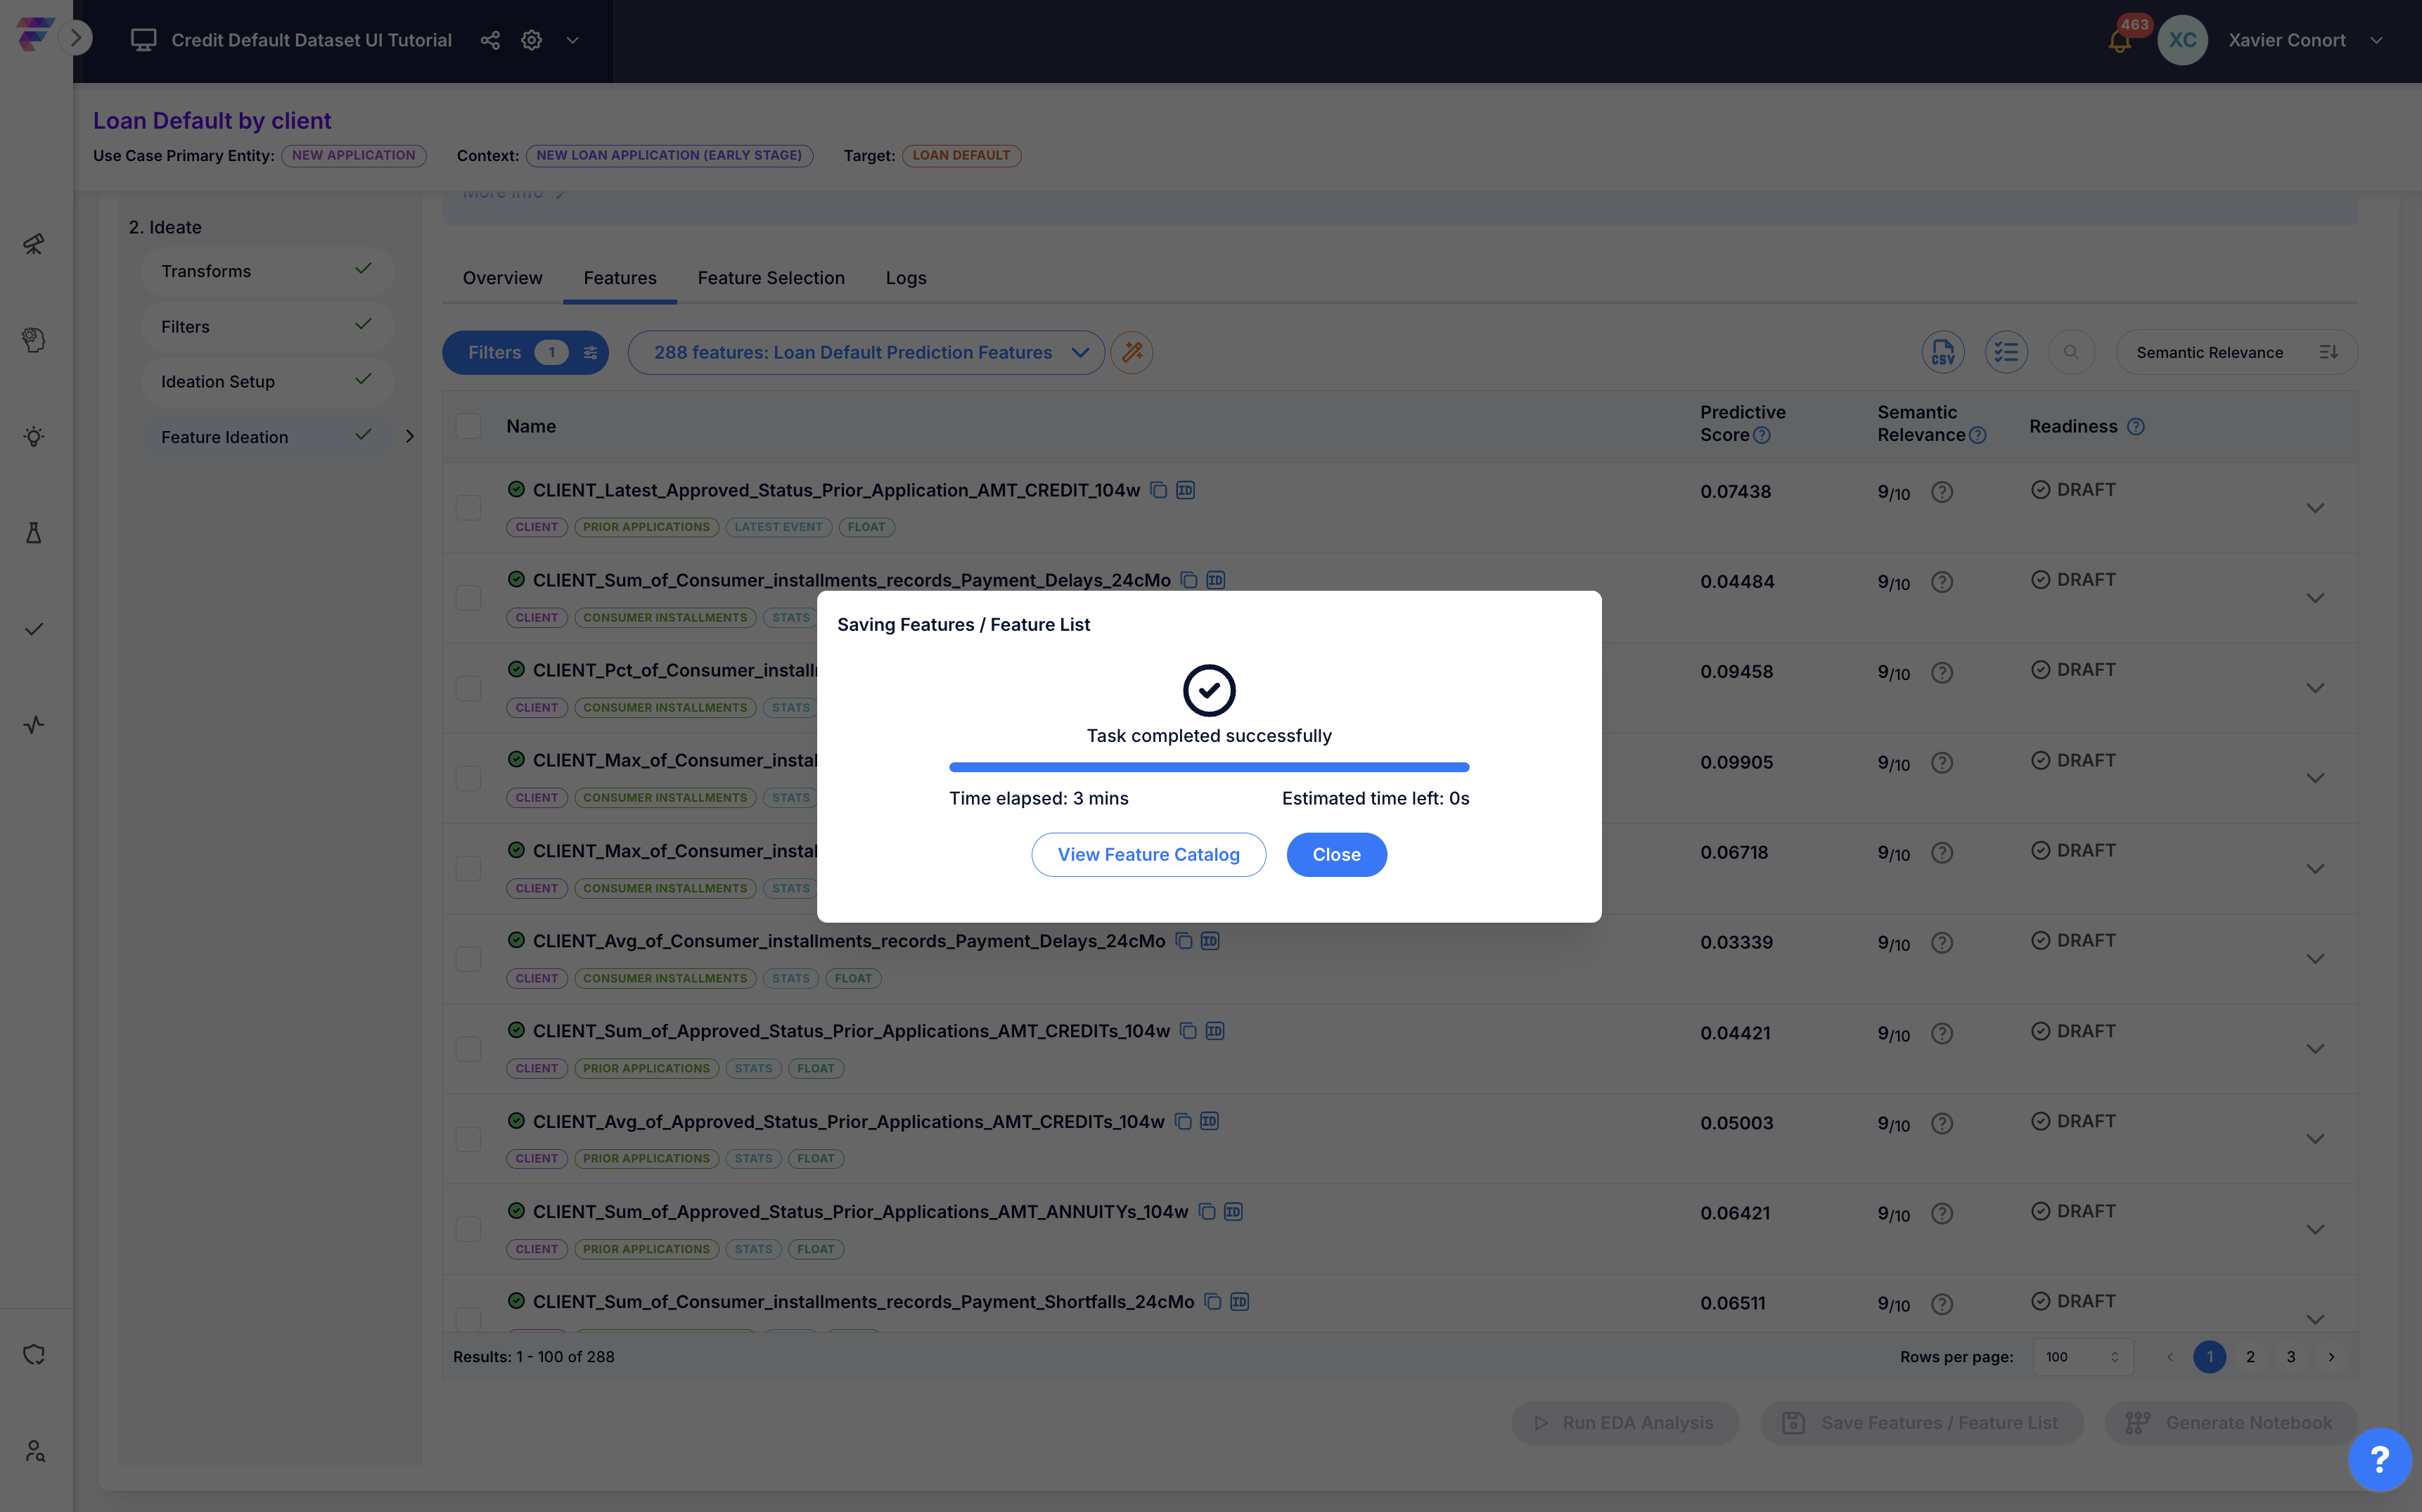Image resolution: width=2422 pixels, height=1512 pixels.
Task: Click ID icon for CLIENT_Latest_Approved_Status feature
Action: click(x=1185, y=490)
